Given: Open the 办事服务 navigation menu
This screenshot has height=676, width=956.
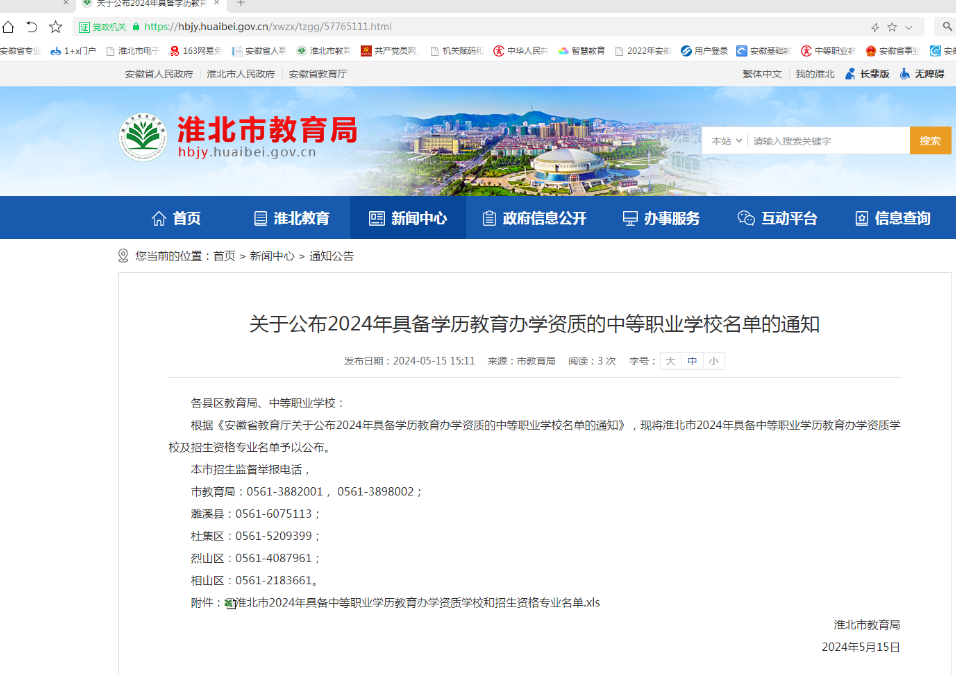Looking at the screenshot, I should [x=660, y=218].
